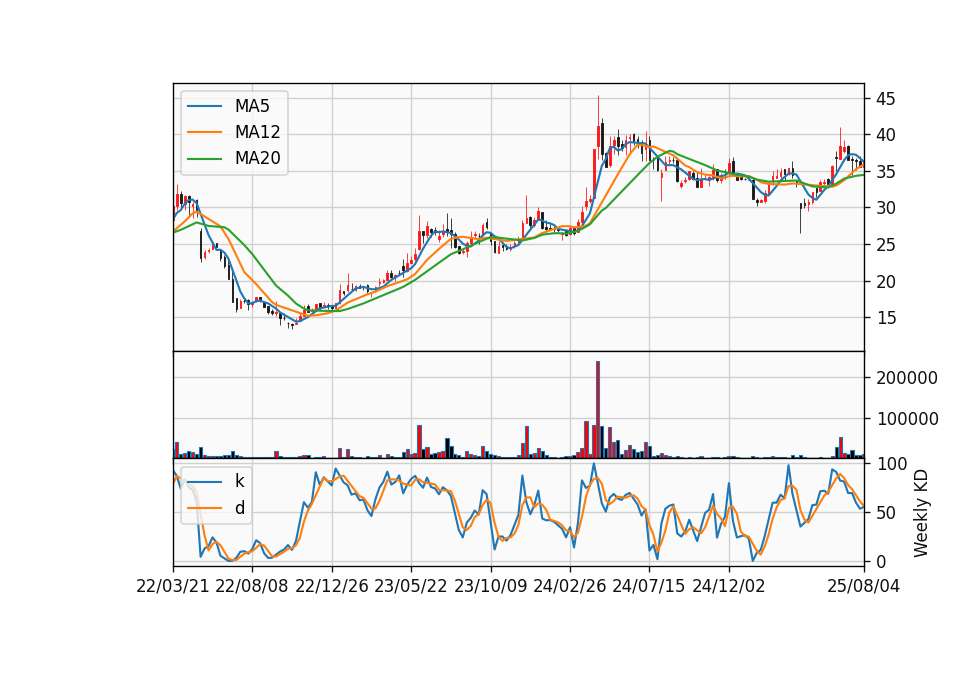Click the 23/05/22 date label
This screenshot has height=690, width=960.
click(411, 587)
